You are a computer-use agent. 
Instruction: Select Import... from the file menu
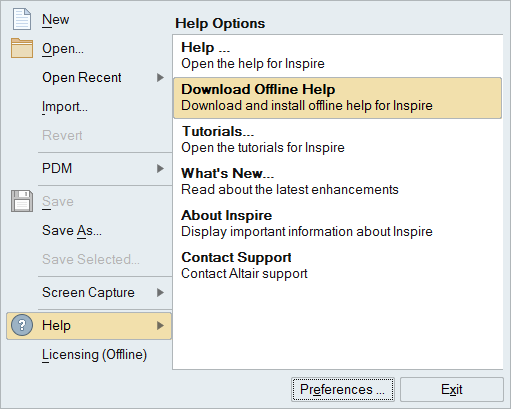(65, 107)
